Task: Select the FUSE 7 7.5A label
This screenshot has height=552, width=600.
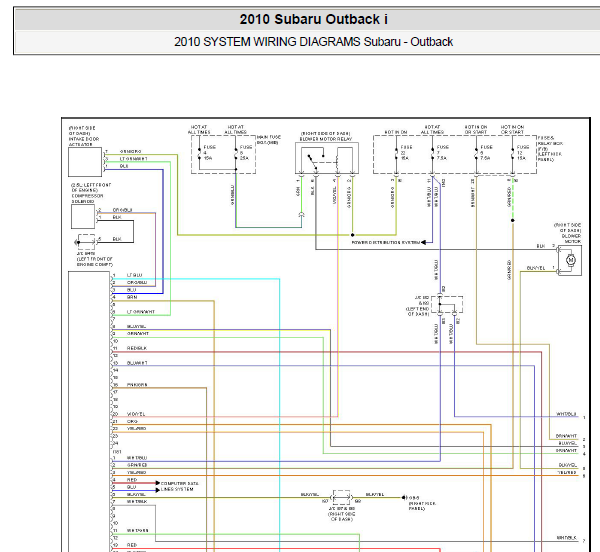Action: [x=443, y=152]
